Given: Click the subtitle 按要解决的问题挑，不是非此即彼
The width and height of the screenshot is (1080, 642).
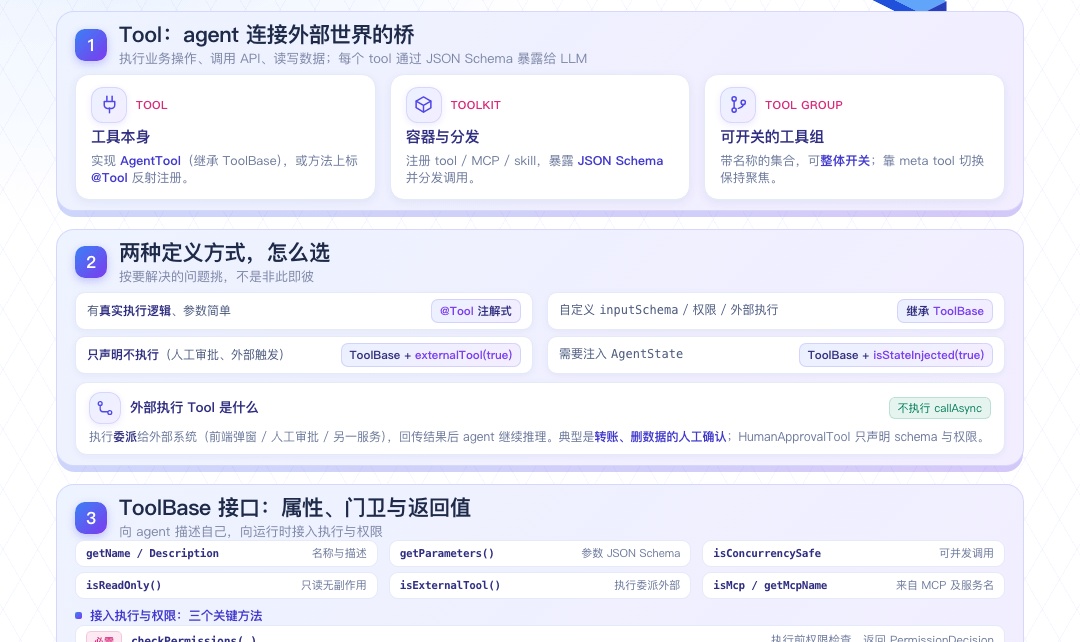Looking at the screenshot, I should point(216,277).
